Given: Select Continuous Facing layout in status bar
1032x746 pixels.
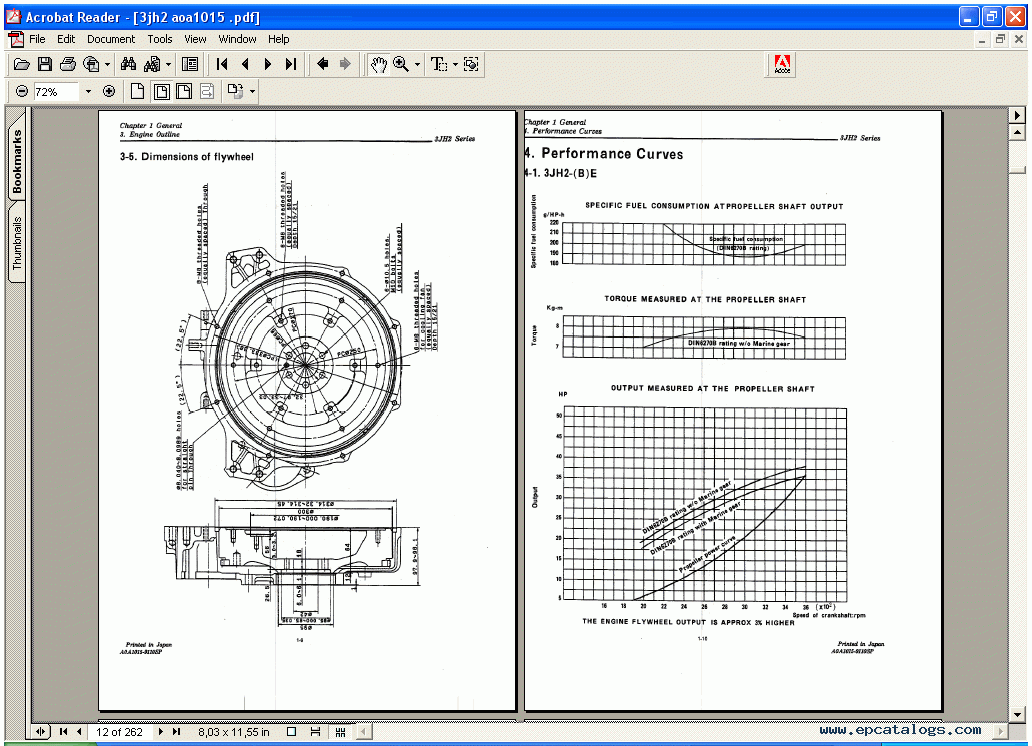Looking at the screenshot, I should tap(340, 732).
